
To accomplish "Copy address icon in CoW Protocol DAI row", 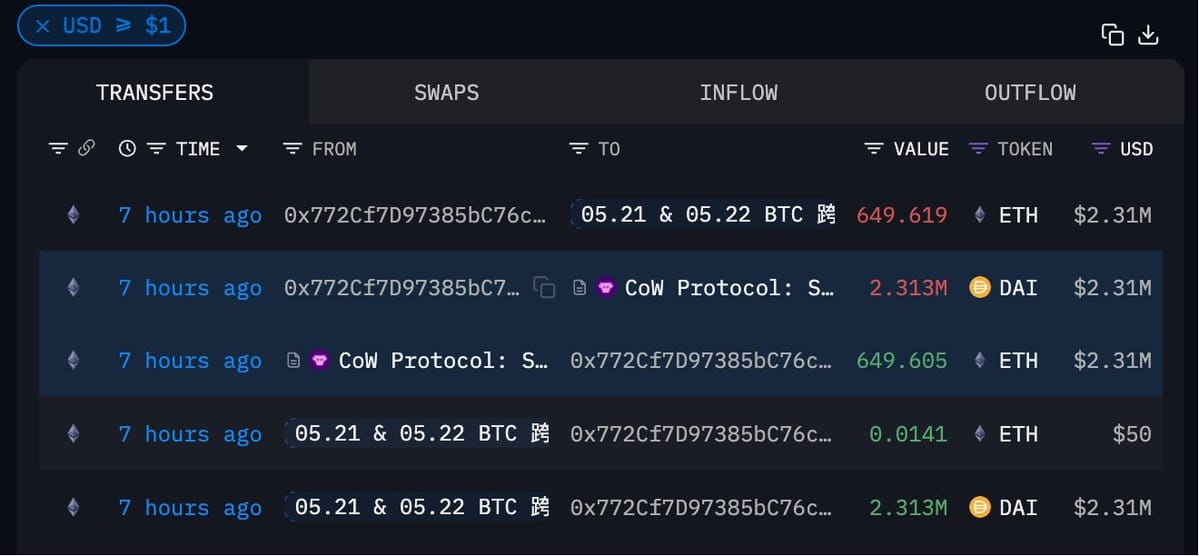I will click(x=544, y=288).
